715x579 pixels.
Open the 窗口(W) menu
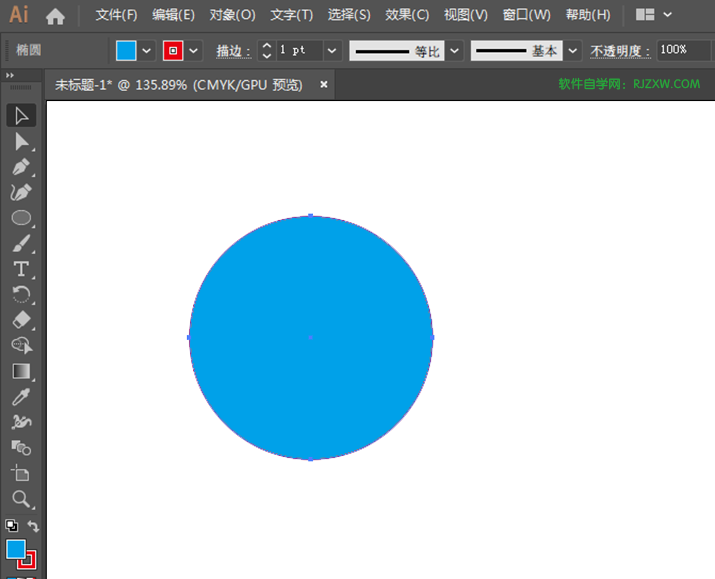[x=527, y=15]
